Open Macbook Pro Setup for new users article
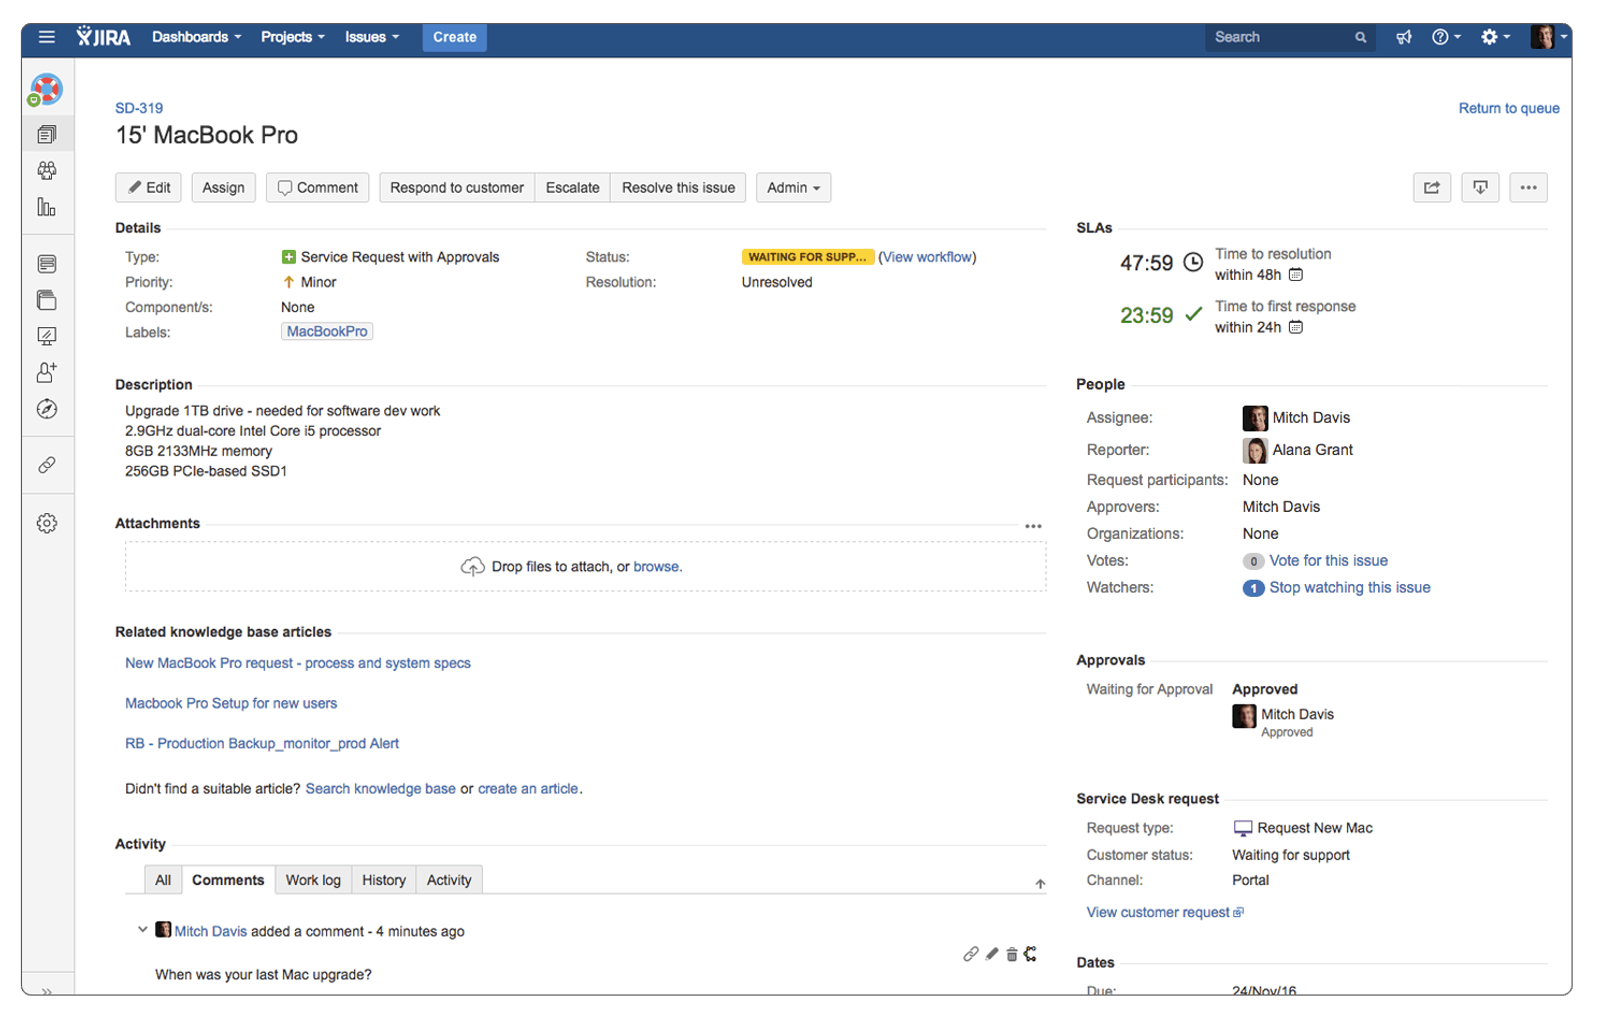Screen dimensions: 1600x1015 coord(231,703)
